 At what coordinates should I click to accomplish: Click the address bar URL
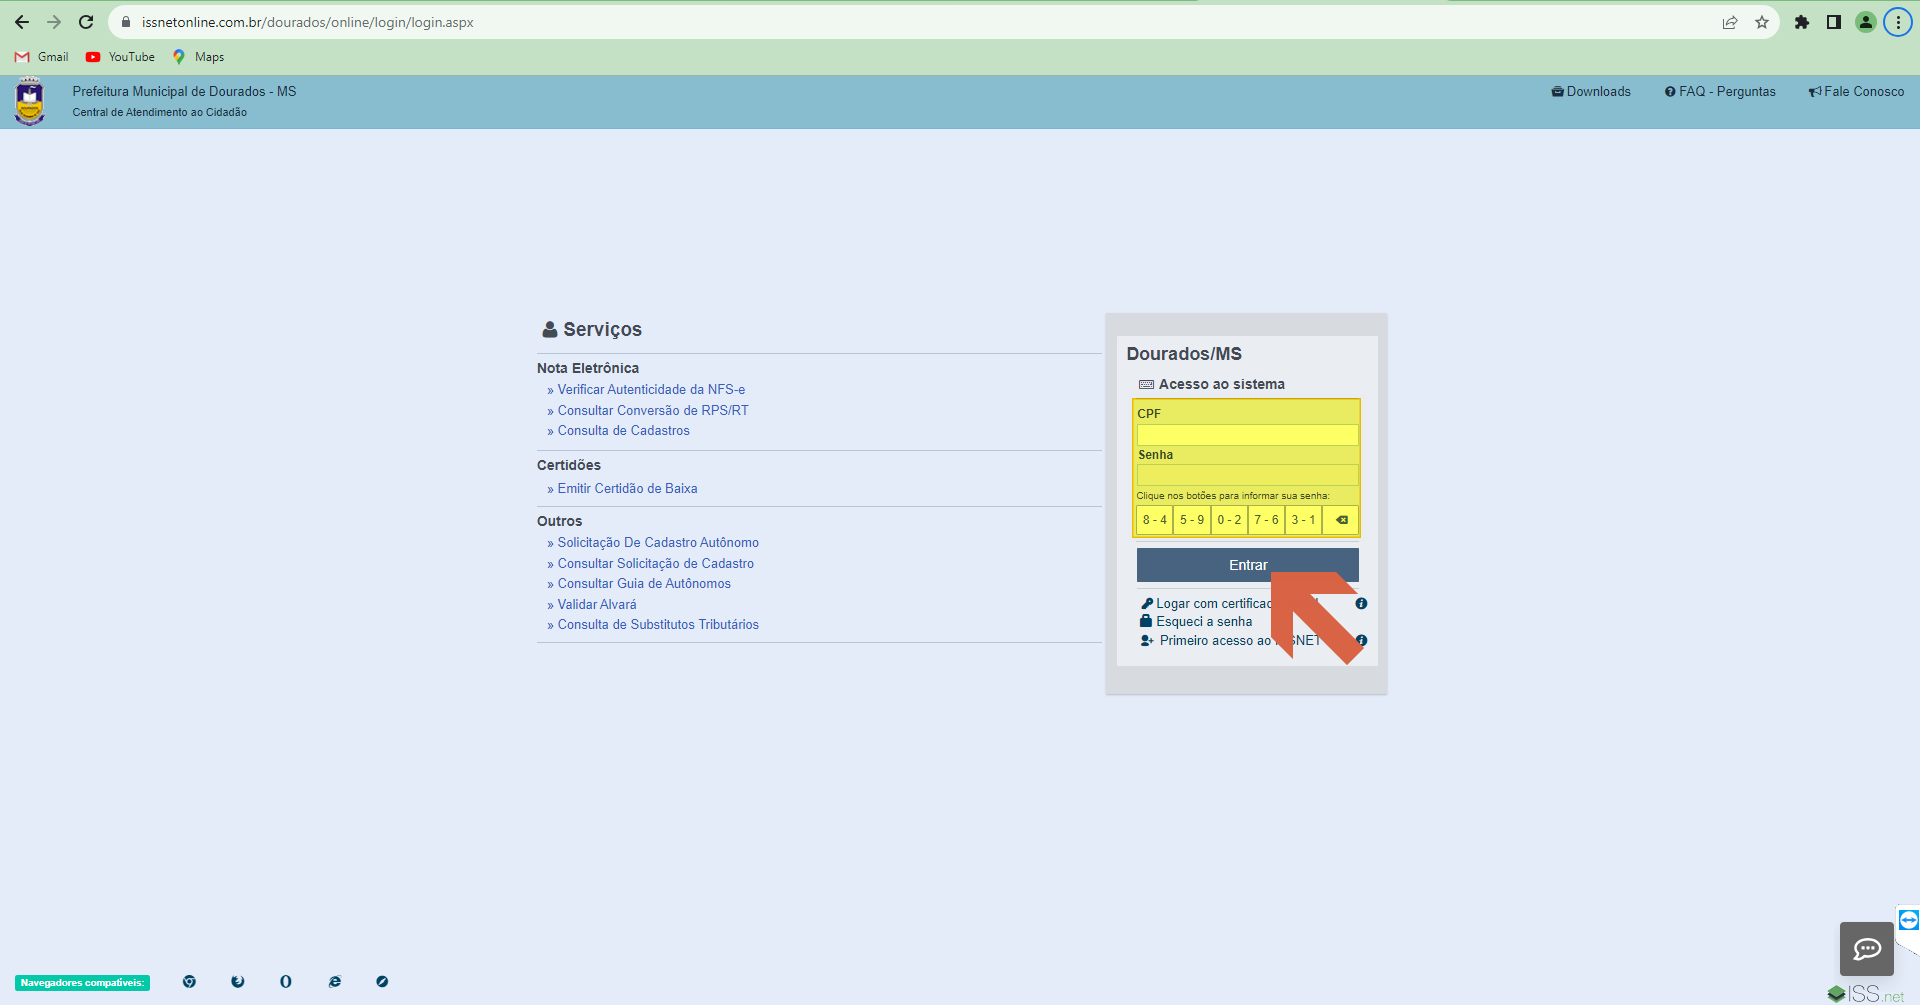tap(308, 22)
